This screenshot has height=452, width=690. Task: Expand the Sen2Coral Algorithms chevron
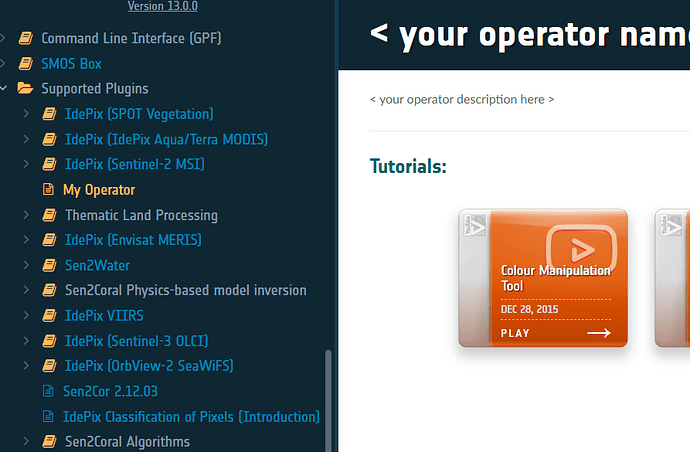(26, 441)
